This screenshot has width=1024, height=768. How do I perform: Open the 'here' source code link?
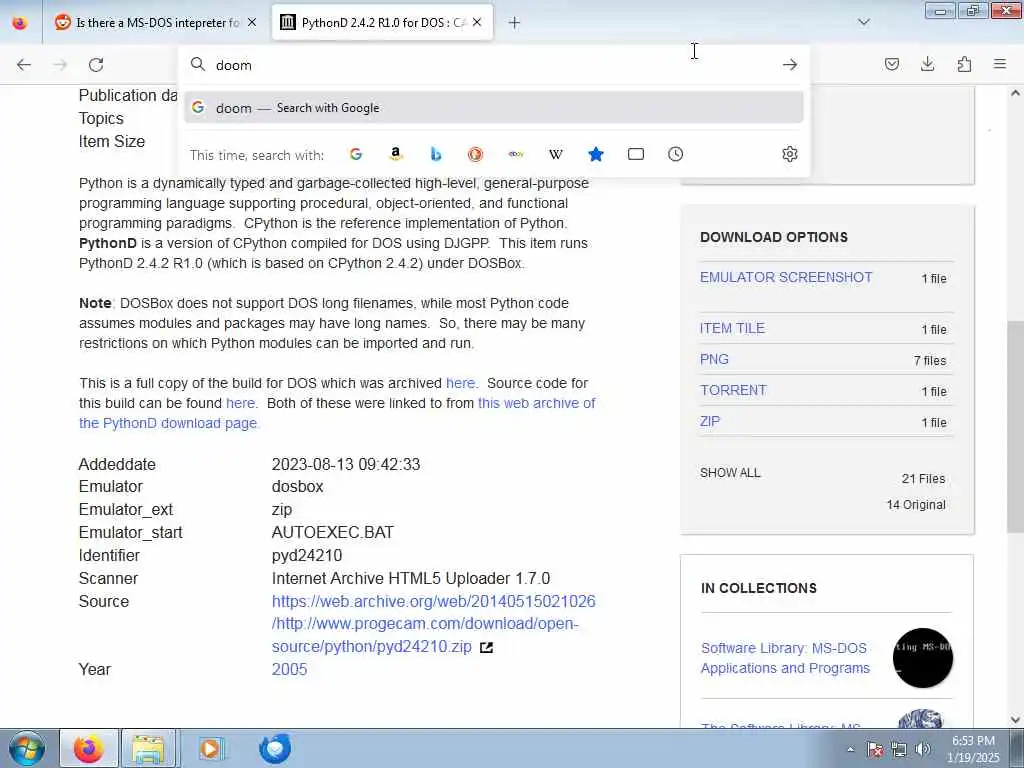coord(240,404)
